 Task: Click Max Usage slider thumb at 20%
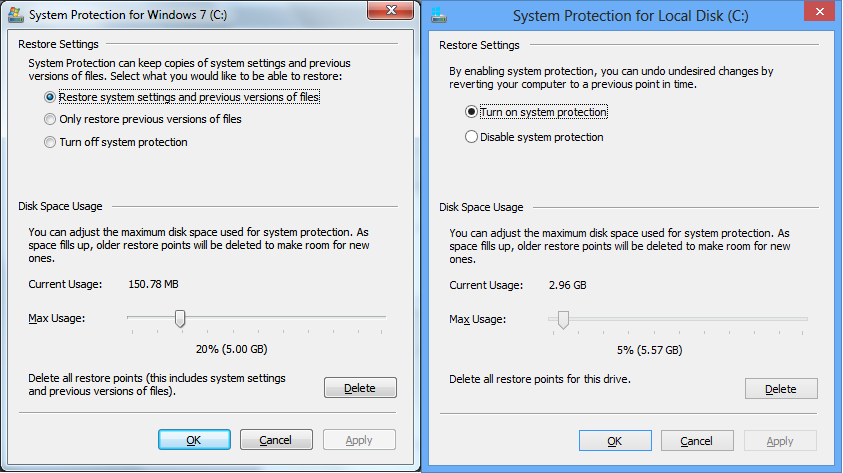coord(180,318)
